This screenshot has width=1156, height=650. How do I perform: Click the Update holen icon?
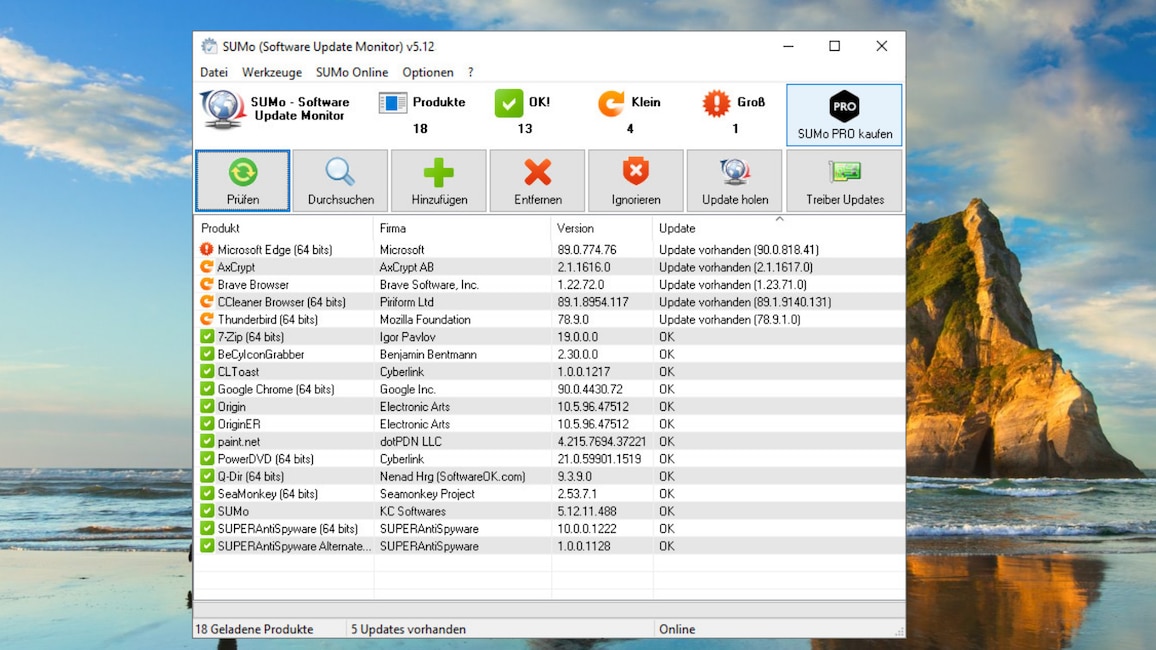(734, 172)
